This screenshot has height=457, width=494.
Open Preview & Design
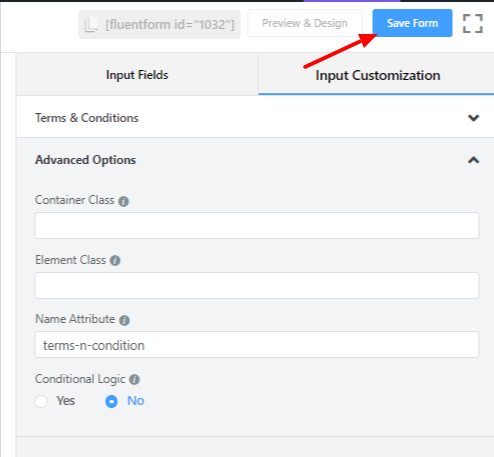tap(305, 23)
